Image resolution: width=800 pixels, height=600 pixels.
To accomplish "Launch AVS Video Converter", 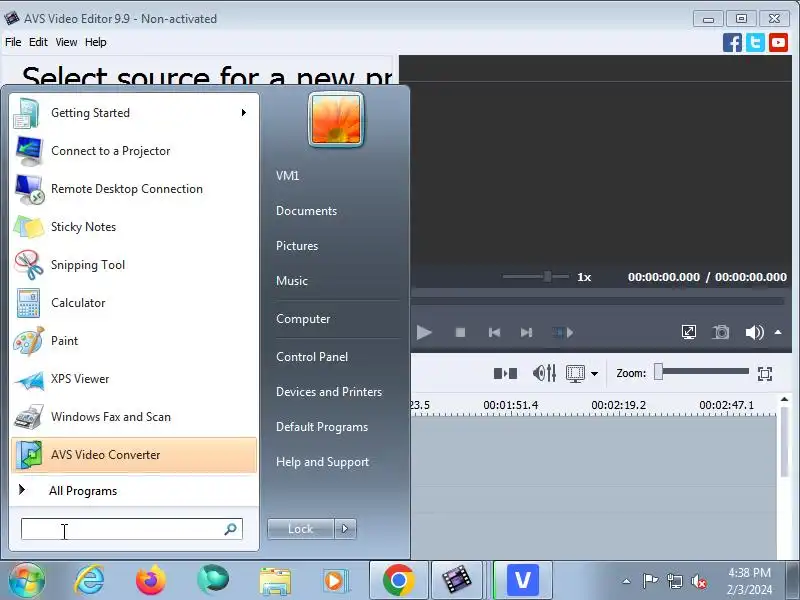I will (x=133, y=455).
